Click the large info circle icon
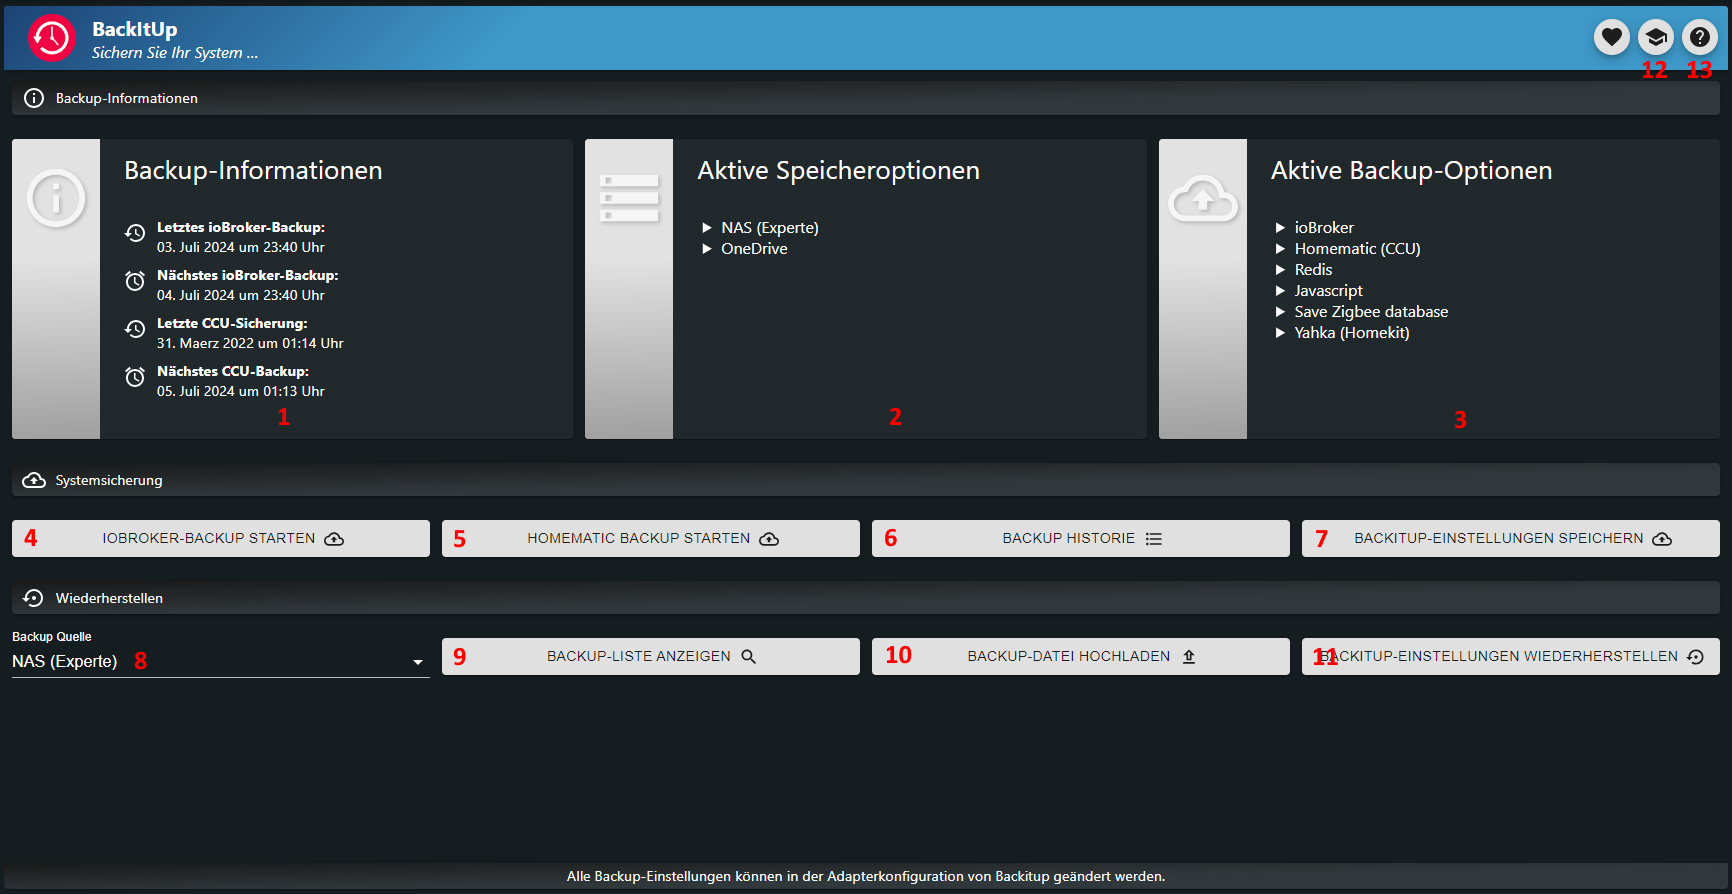 (x=56, y=198)
